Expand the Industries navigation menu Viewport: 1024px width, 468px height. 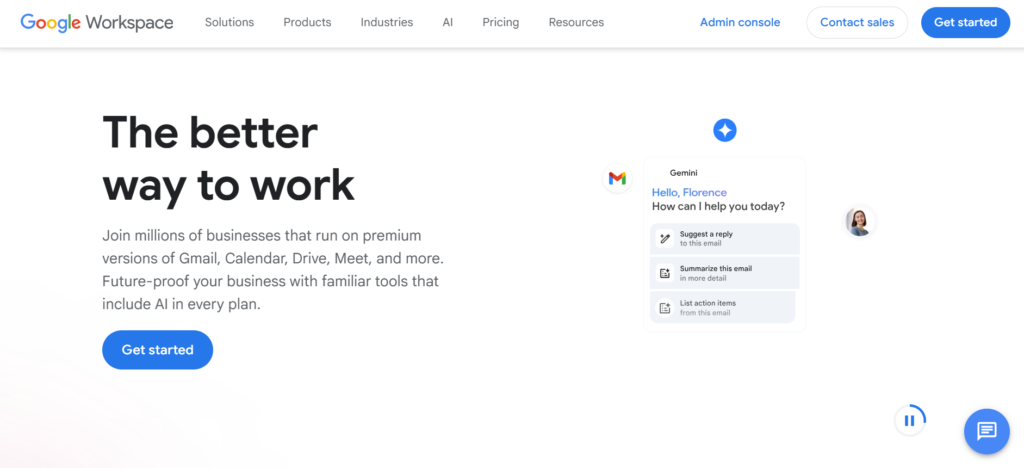click(387, 22)
